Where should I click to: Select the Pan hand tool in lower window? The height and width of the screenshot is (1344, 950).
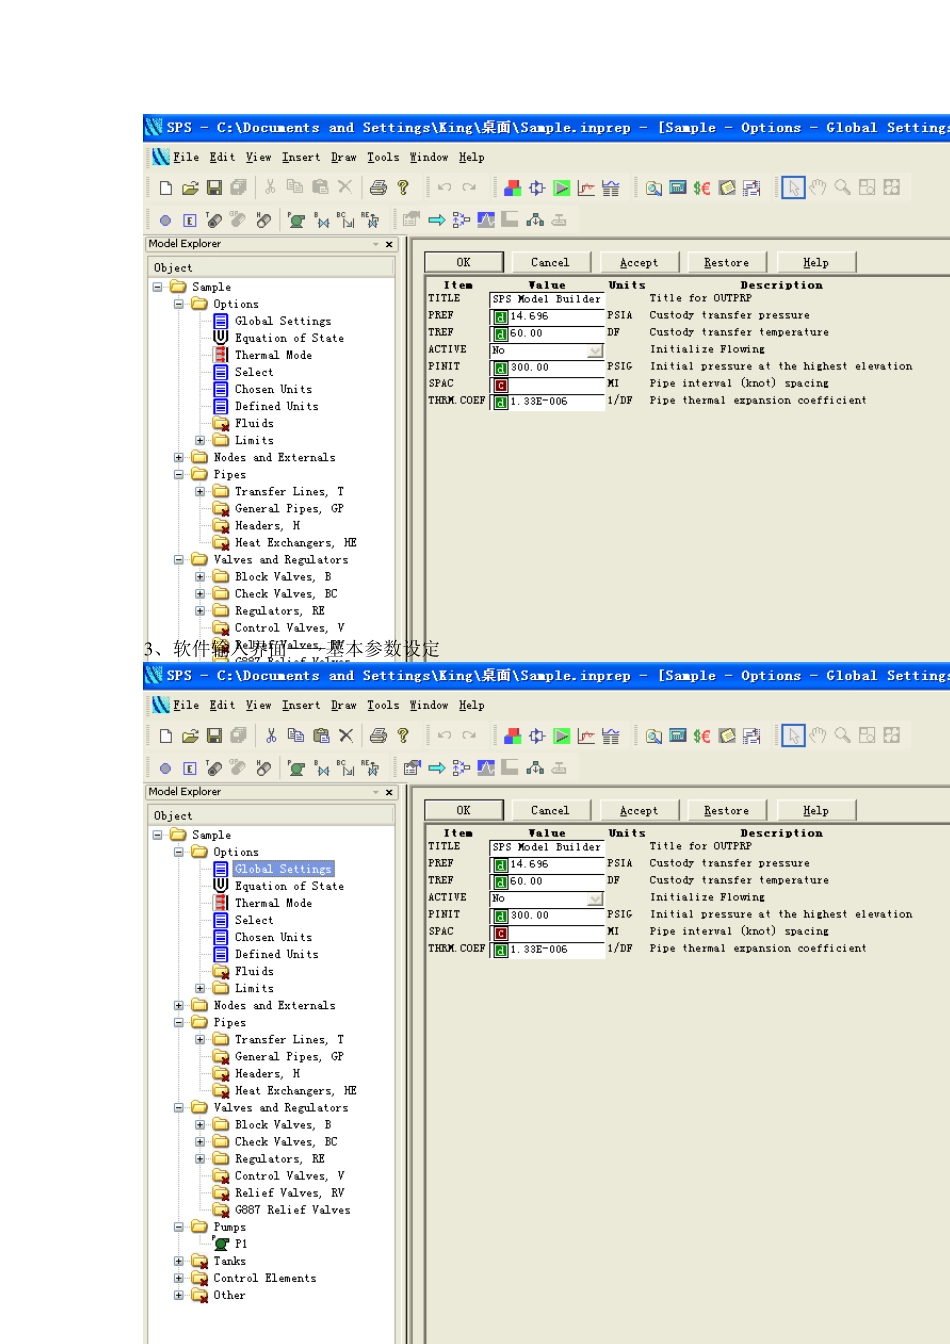818,736
